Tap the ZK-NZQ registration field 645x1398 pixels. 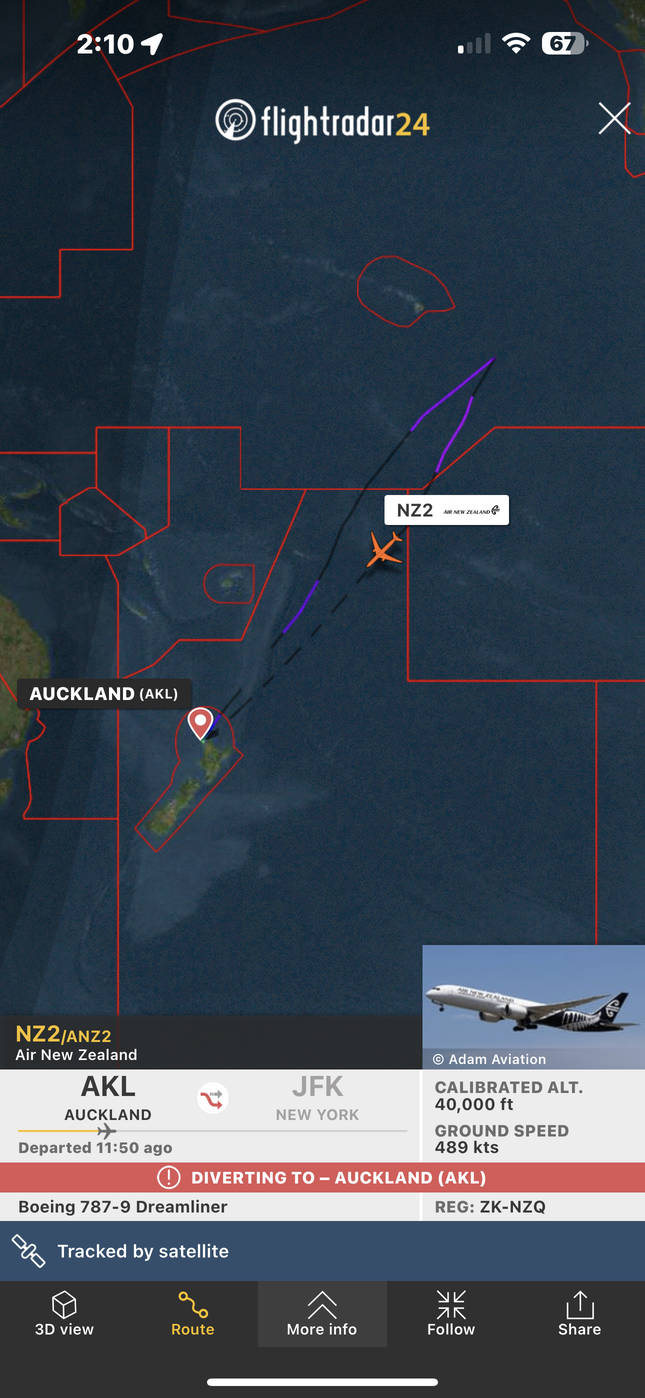pos(534,1207)
